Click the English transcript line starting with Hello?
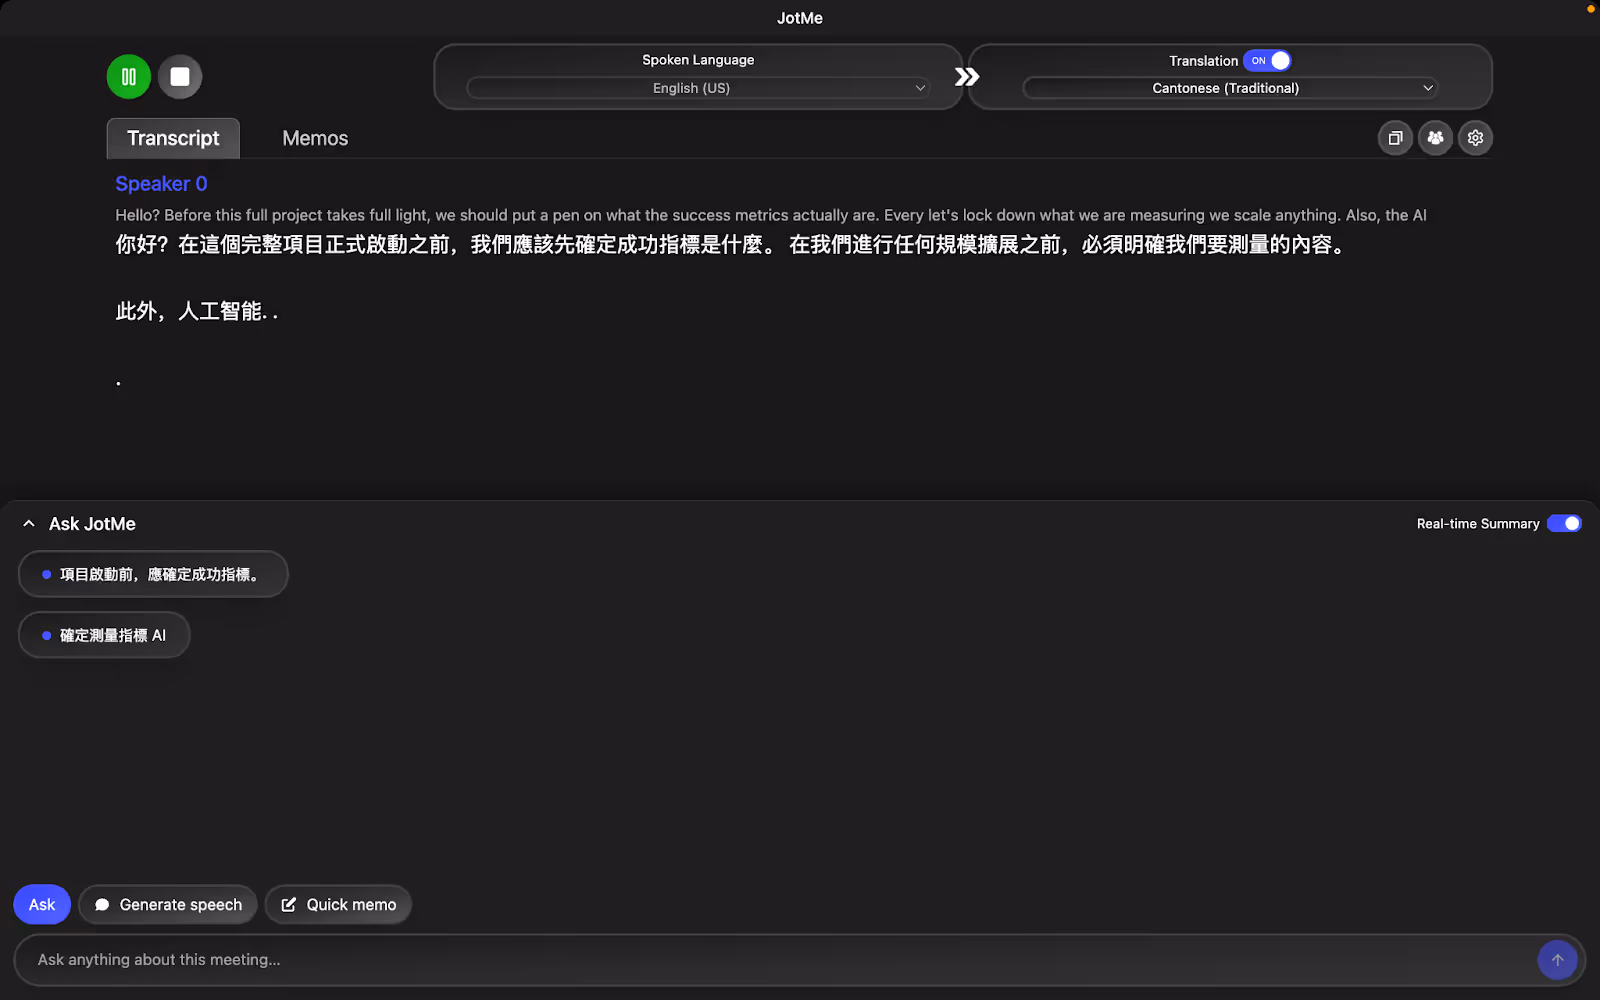Screen dimensions: 1600x1000 (x=771, y=215)
